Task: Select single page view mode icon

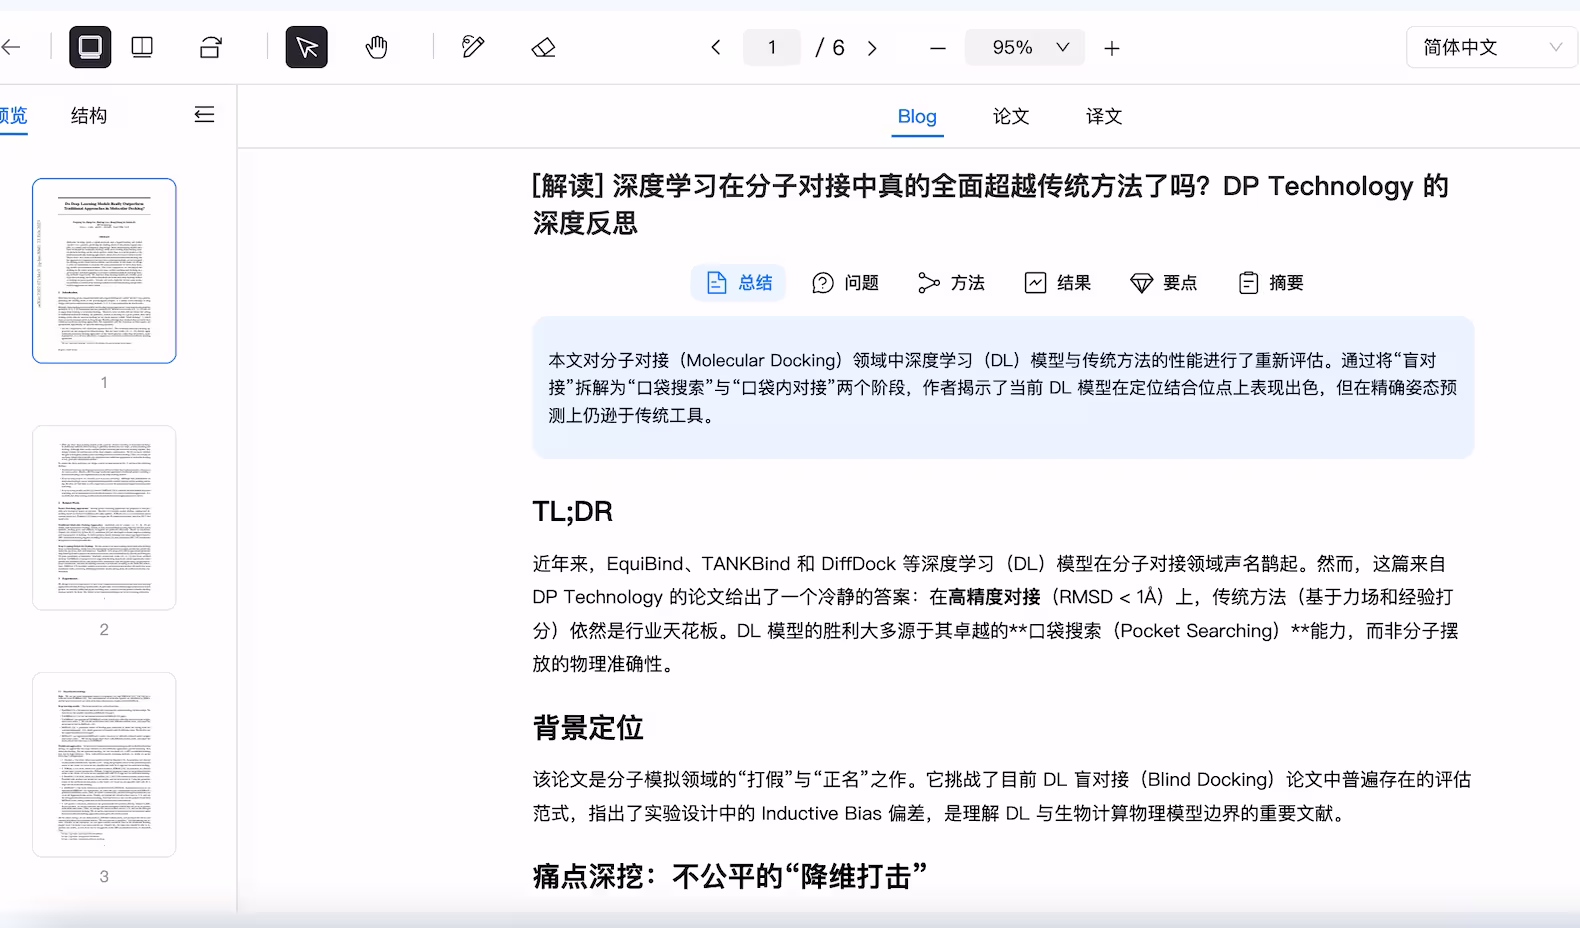Action: [x=90, y=47]
